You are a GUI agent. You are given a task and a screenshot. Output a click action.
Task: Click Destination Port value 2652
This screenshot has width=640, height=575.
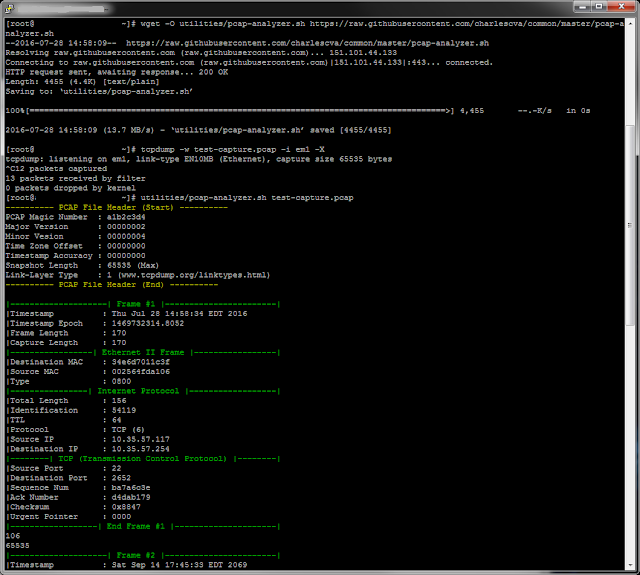(121, 478)
